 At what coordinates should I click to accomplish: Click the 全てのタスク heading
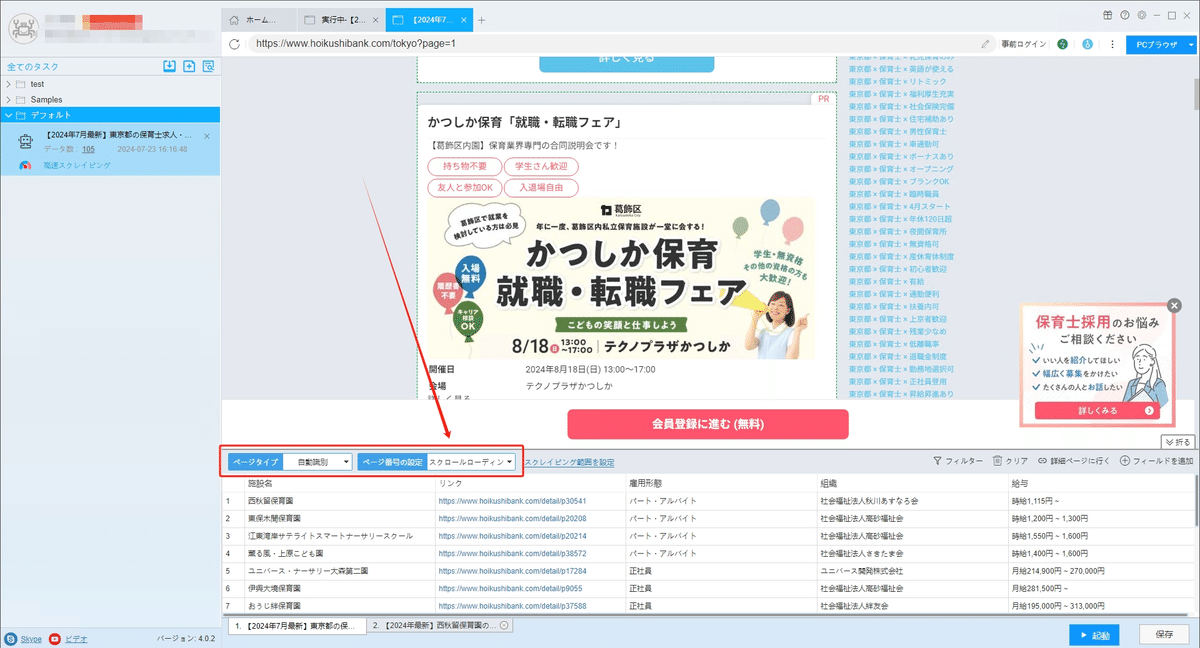(32, 66)
